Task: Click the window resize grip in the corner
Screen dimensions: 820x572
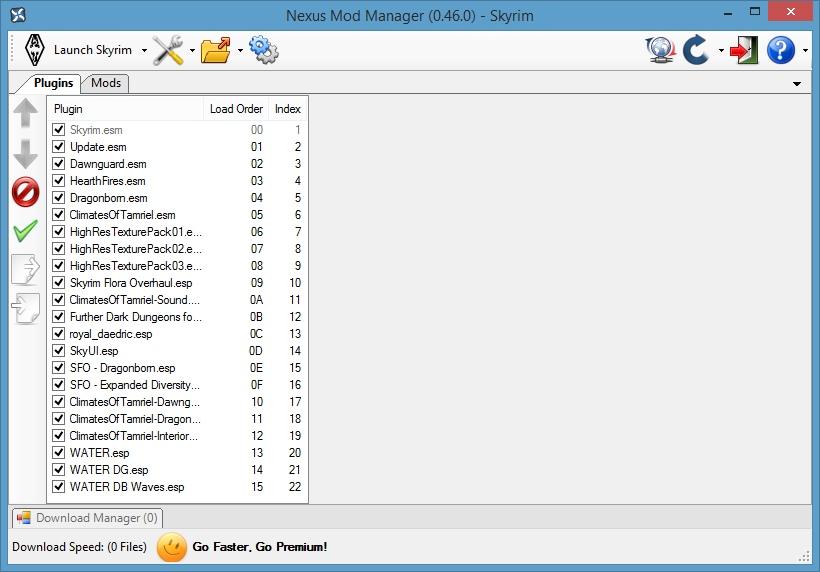Action: [x=804, y=557]
